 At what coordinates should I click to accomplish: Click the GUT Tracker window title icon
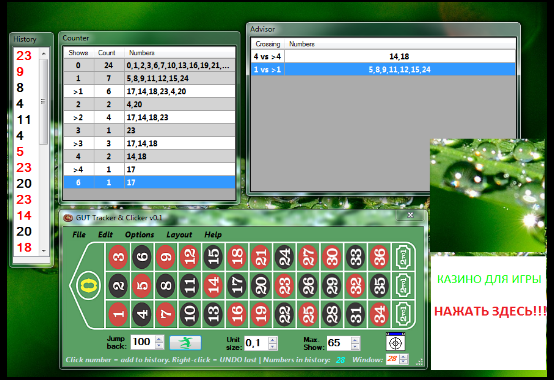click(x=68, y=218)
